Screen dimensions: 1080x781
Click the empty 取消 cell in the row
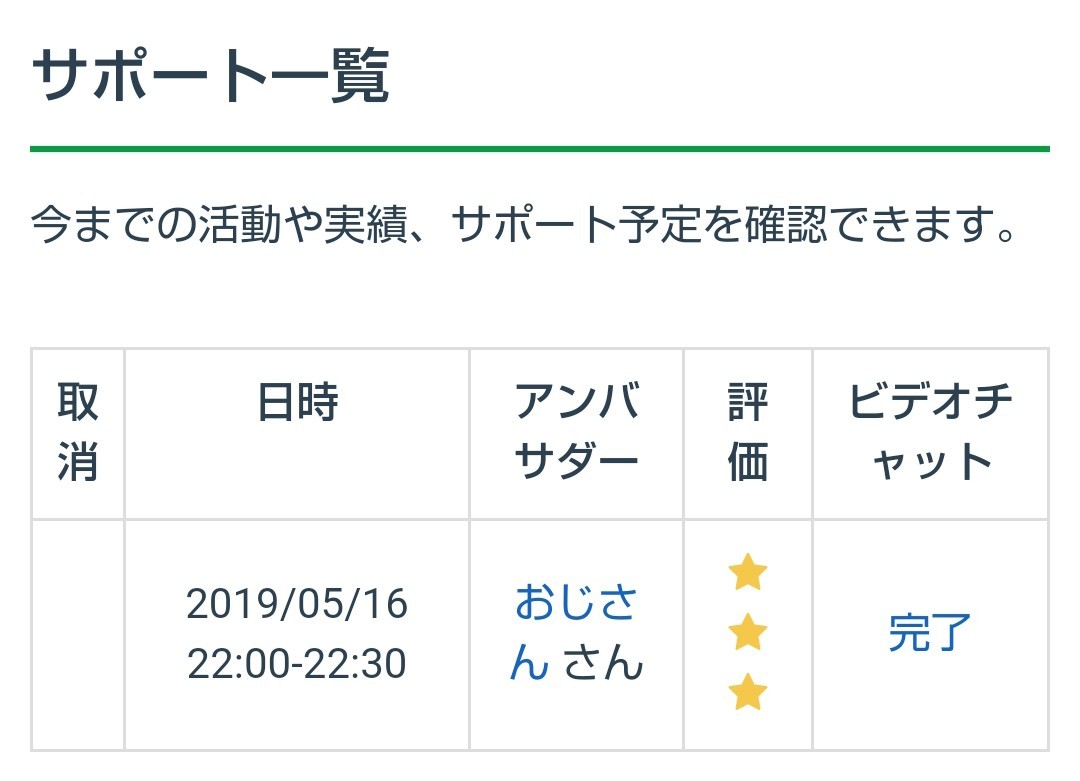pyautogui.click(x=77, y=634)
